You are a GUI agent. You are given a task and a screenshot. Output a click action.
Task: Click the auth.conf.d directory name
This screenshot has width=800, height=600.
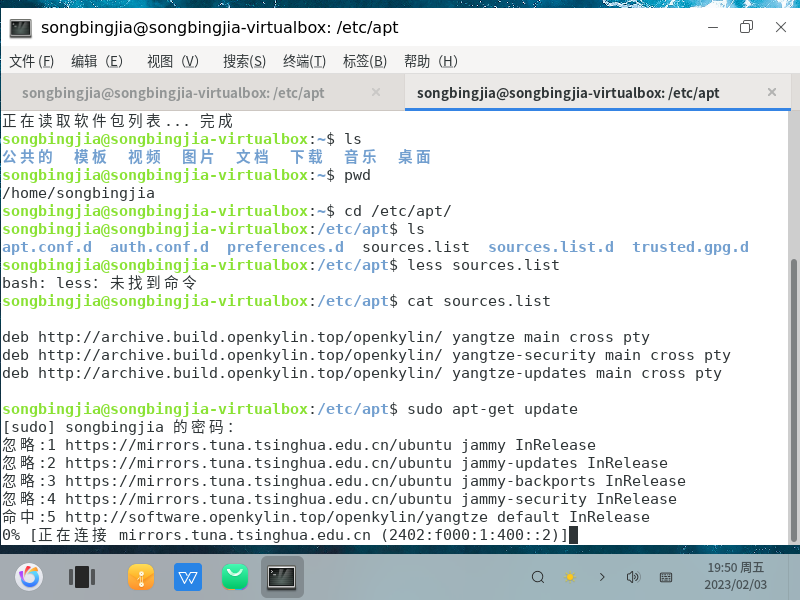[160, 247]
